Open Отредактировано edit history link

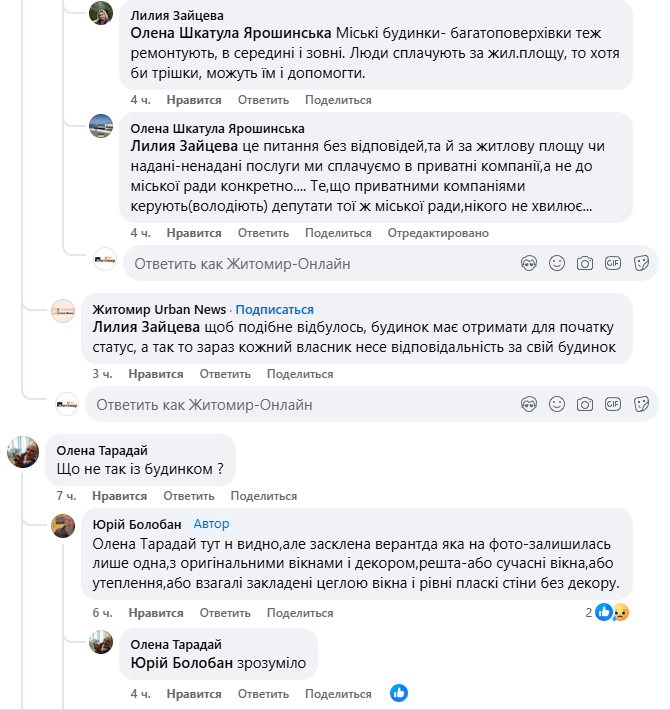(438, 233)
